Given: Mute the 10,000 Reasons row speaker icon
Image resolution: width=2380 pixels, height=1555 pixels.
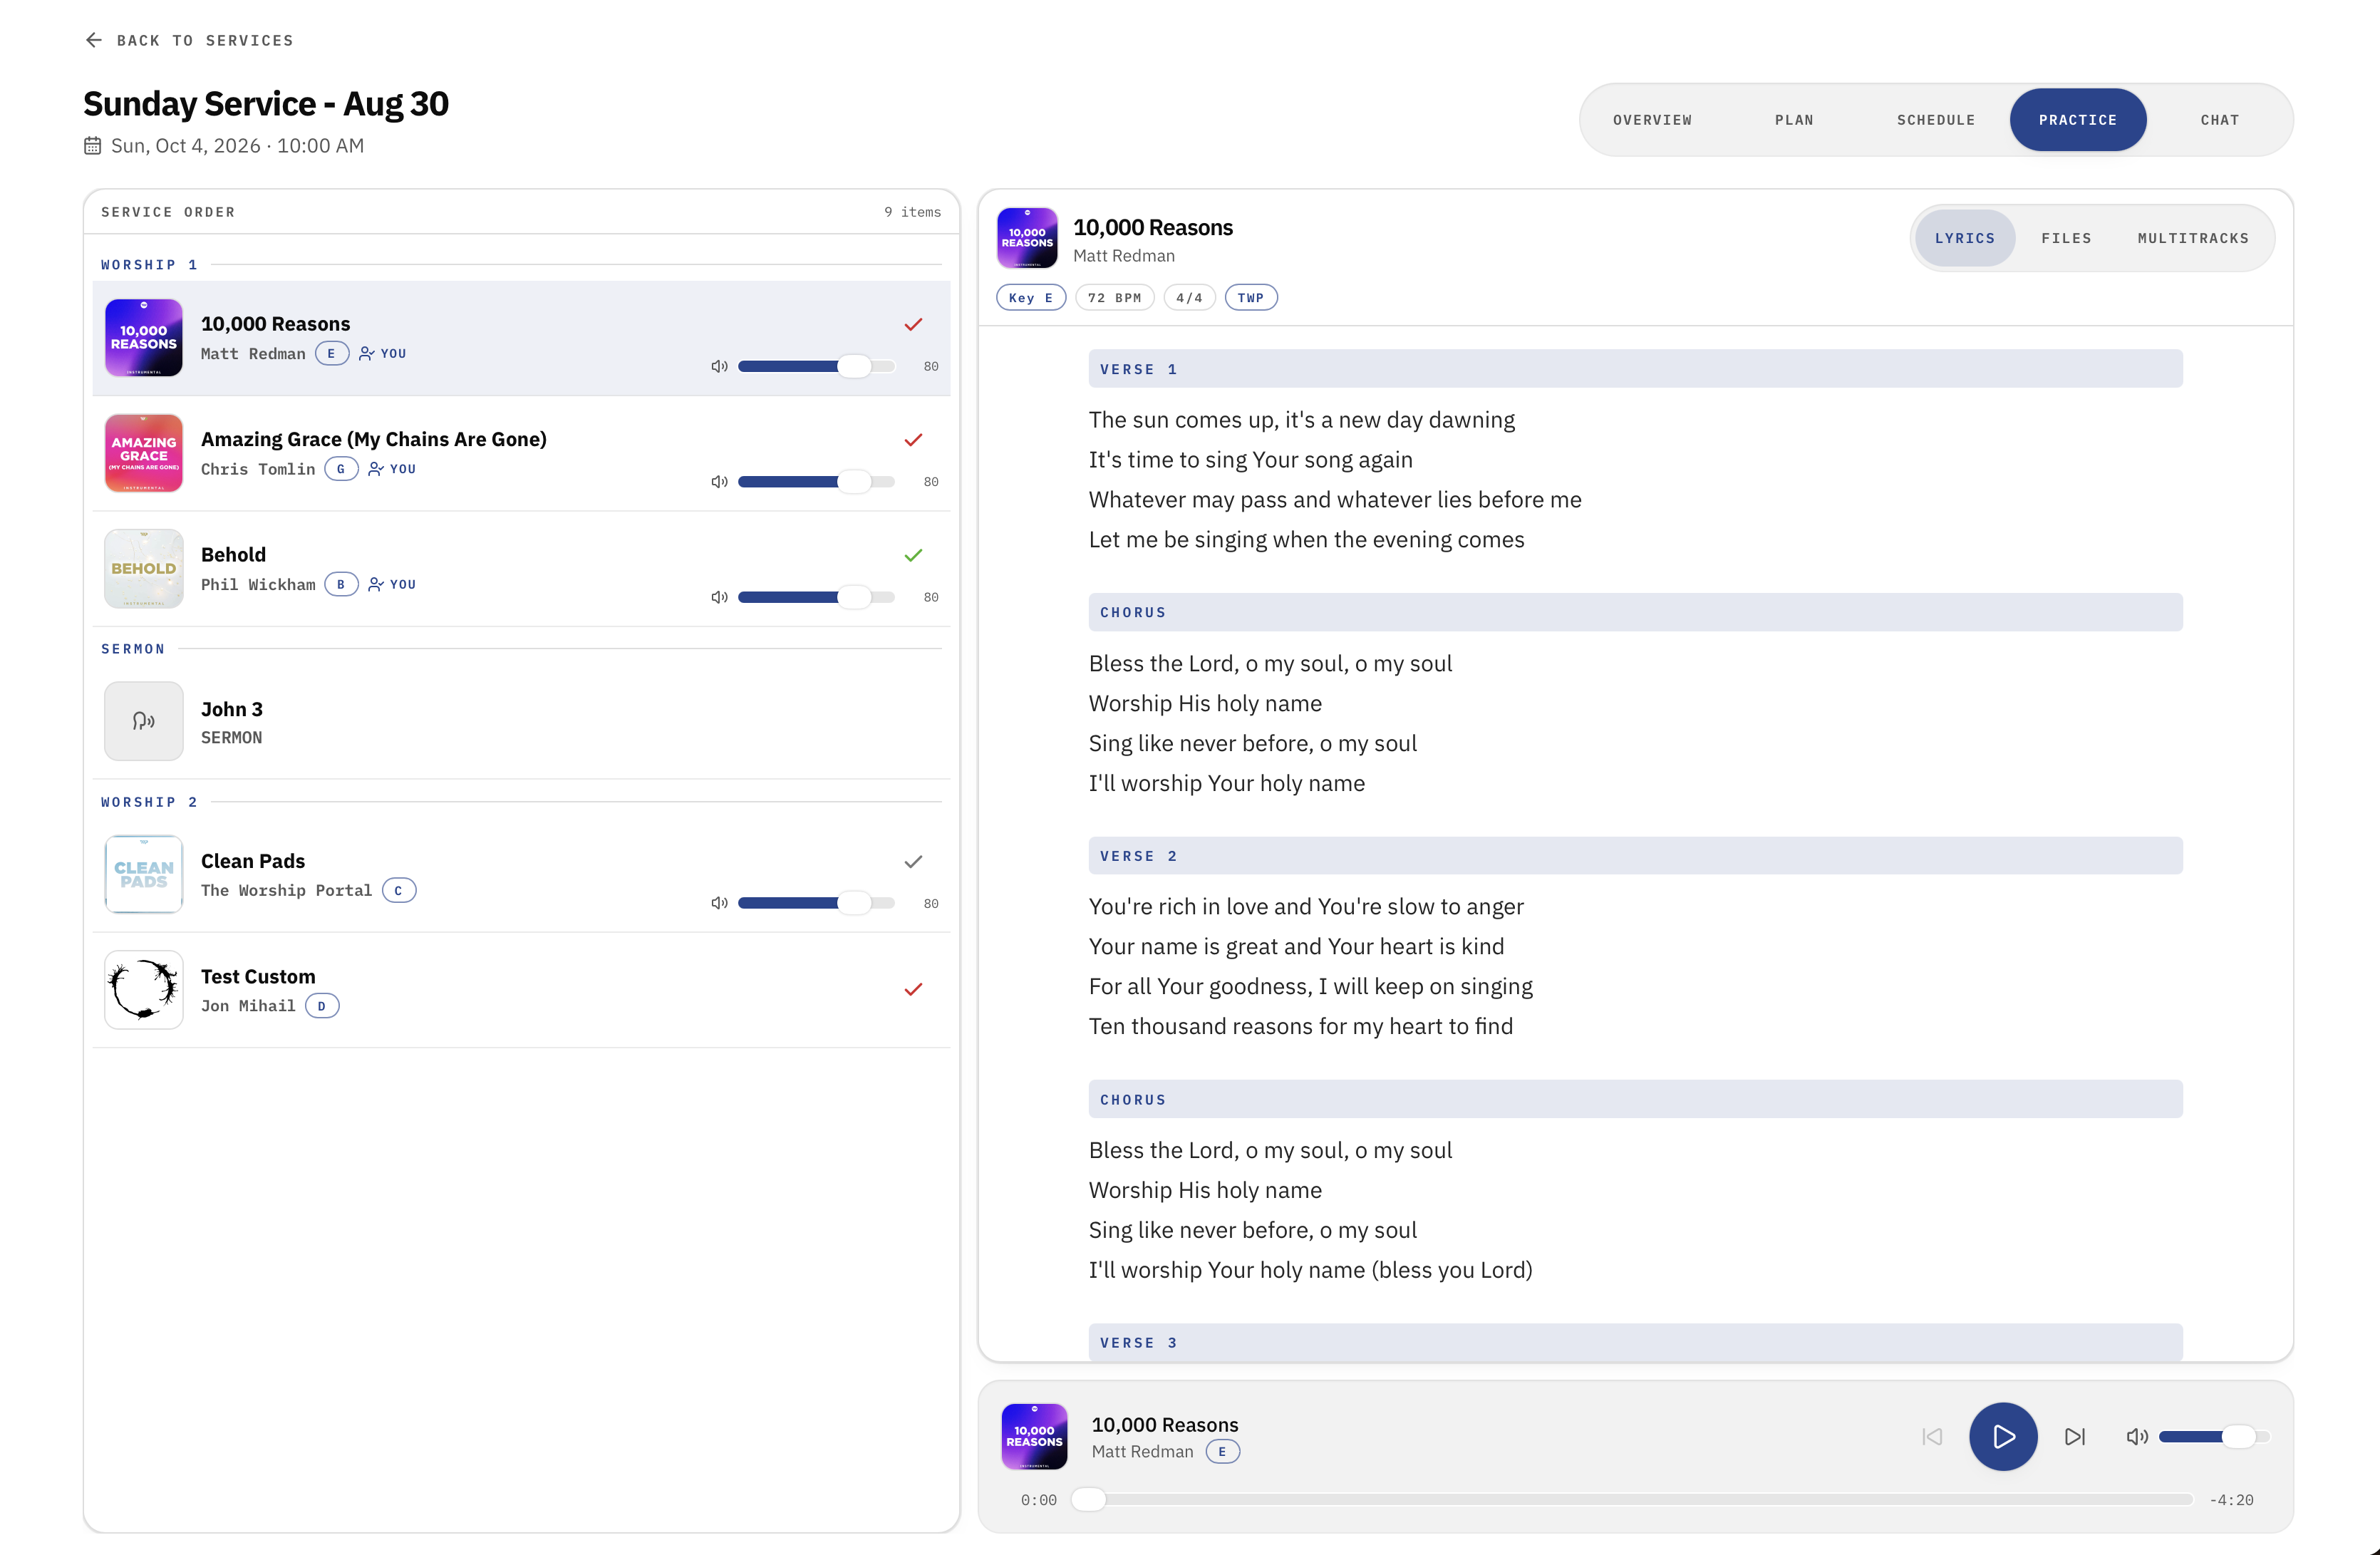Looking at the screenshot, I should click(x=719, y=367).
